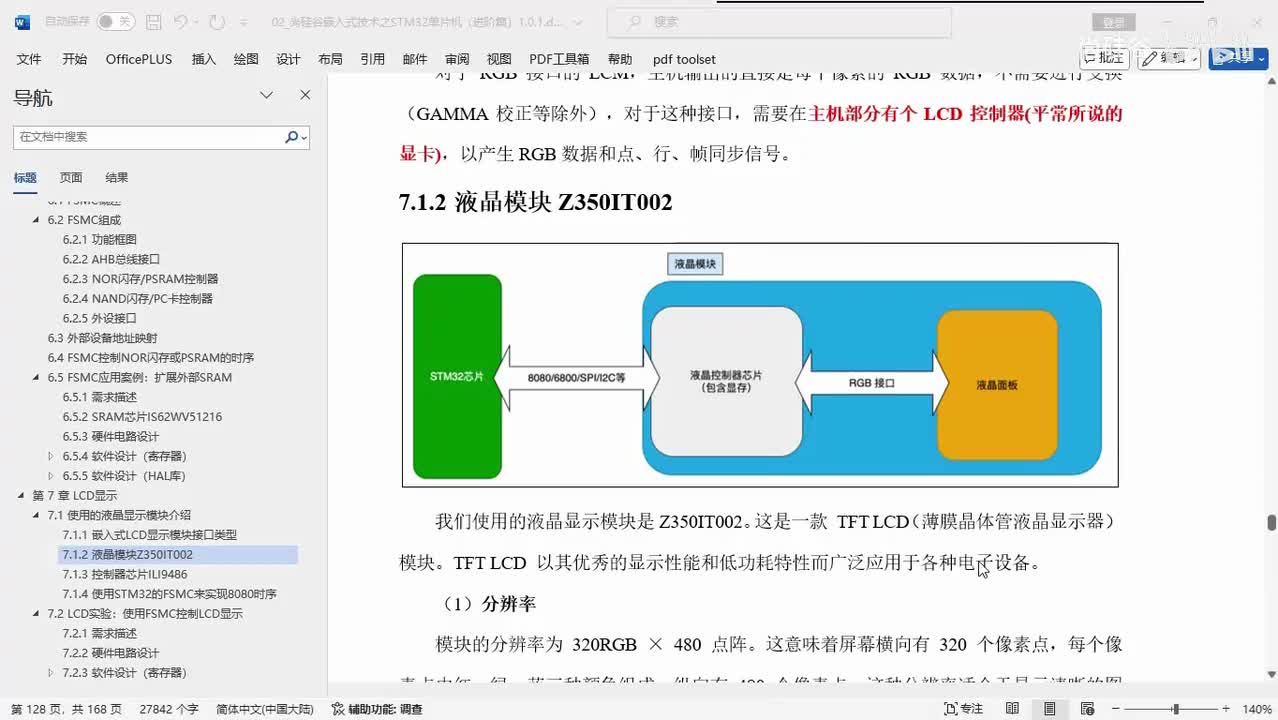Click the Save disk icon in title bar
The height and width of the screenshot is (720, 1278).
[x=152, y=21]
